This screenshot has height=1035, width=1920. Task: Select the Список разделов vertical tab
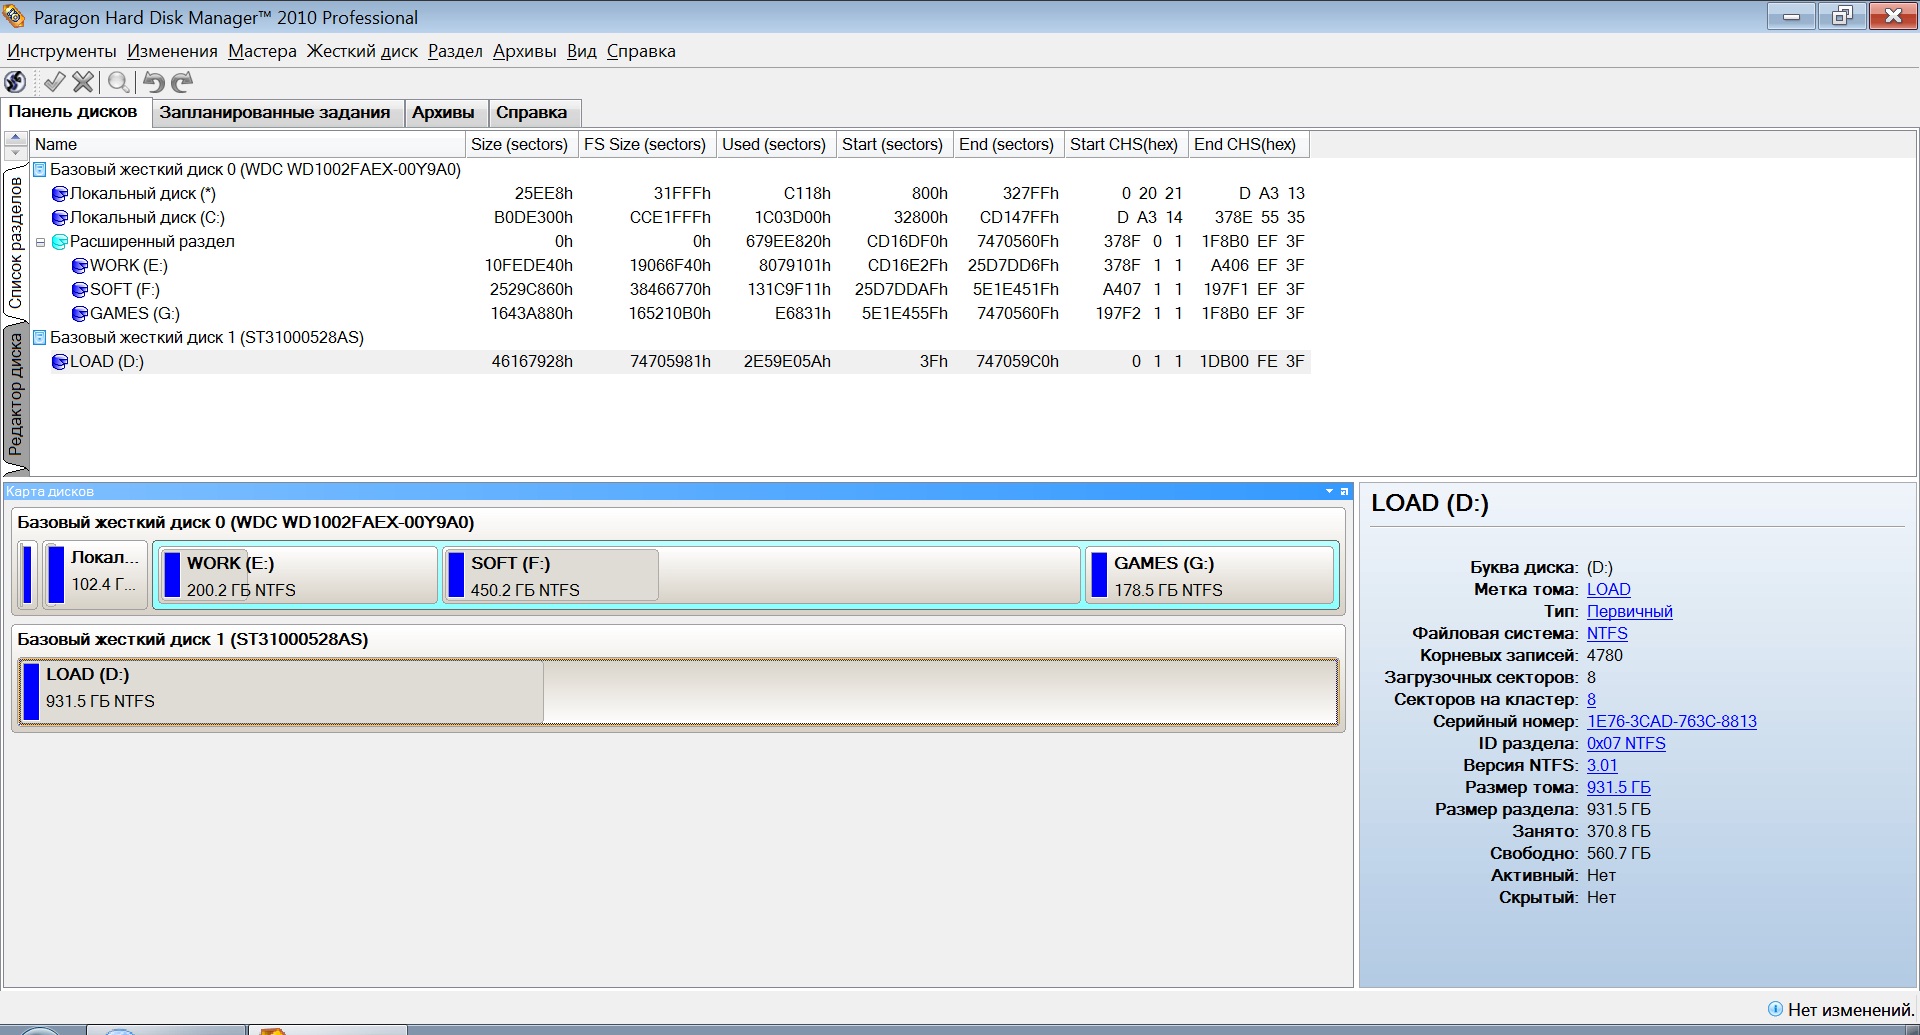[x=15, y=242]
